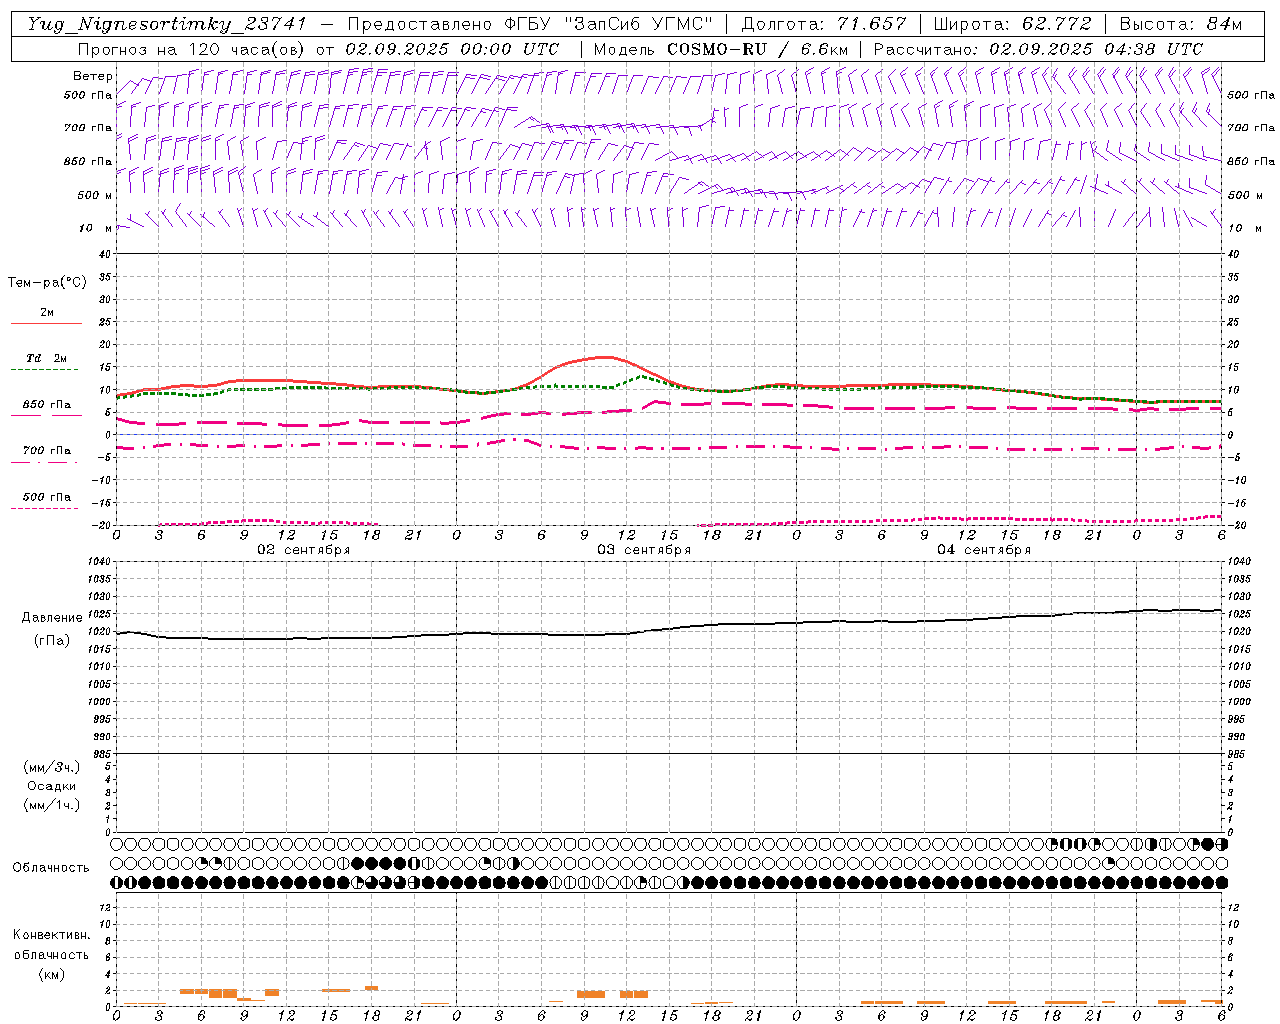Click the Td 2м dew point legend entry
Screen dimensions: 1280x1024
47,358
